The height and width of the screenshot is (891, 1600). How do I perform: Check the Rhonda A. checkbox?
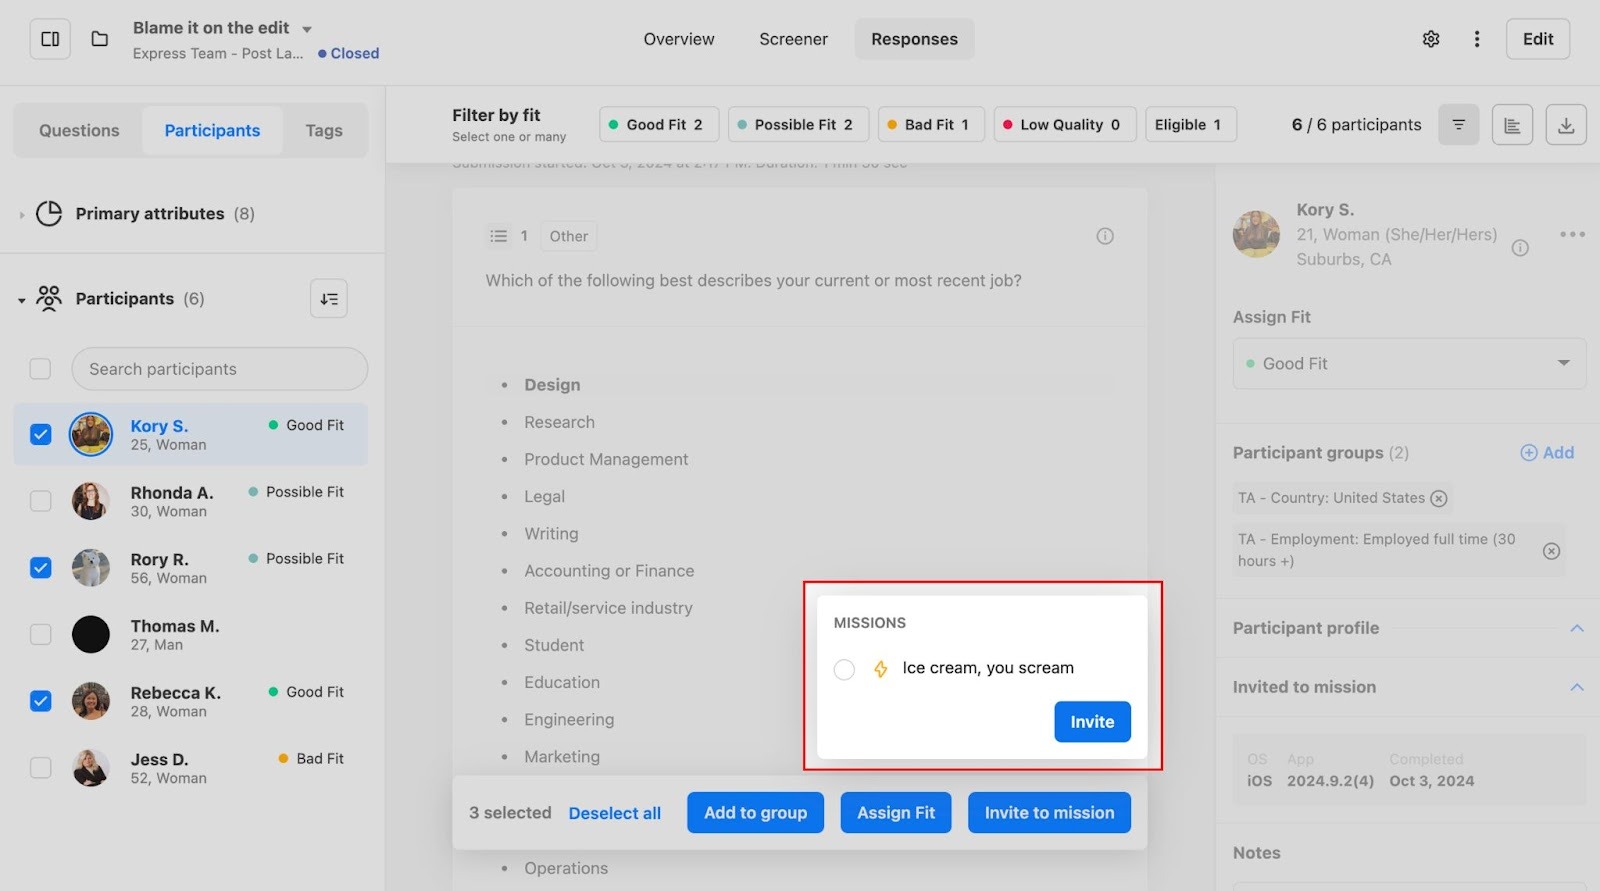click(41, 501)
